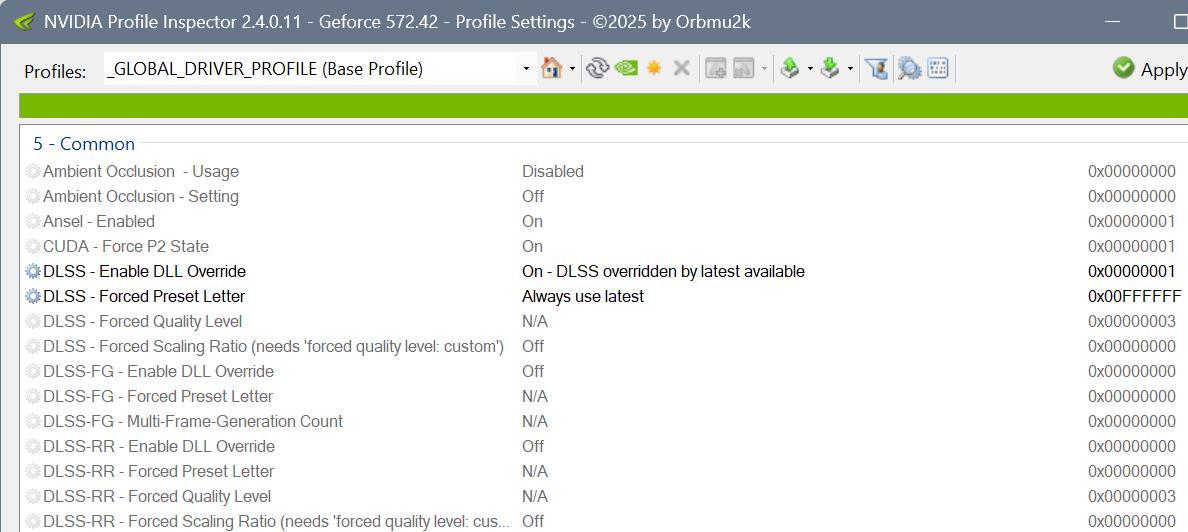The height and width of the screenshot is (532, 1188).
Task: Click the export profiles green up-arrow icon
Action: [789, 68]
